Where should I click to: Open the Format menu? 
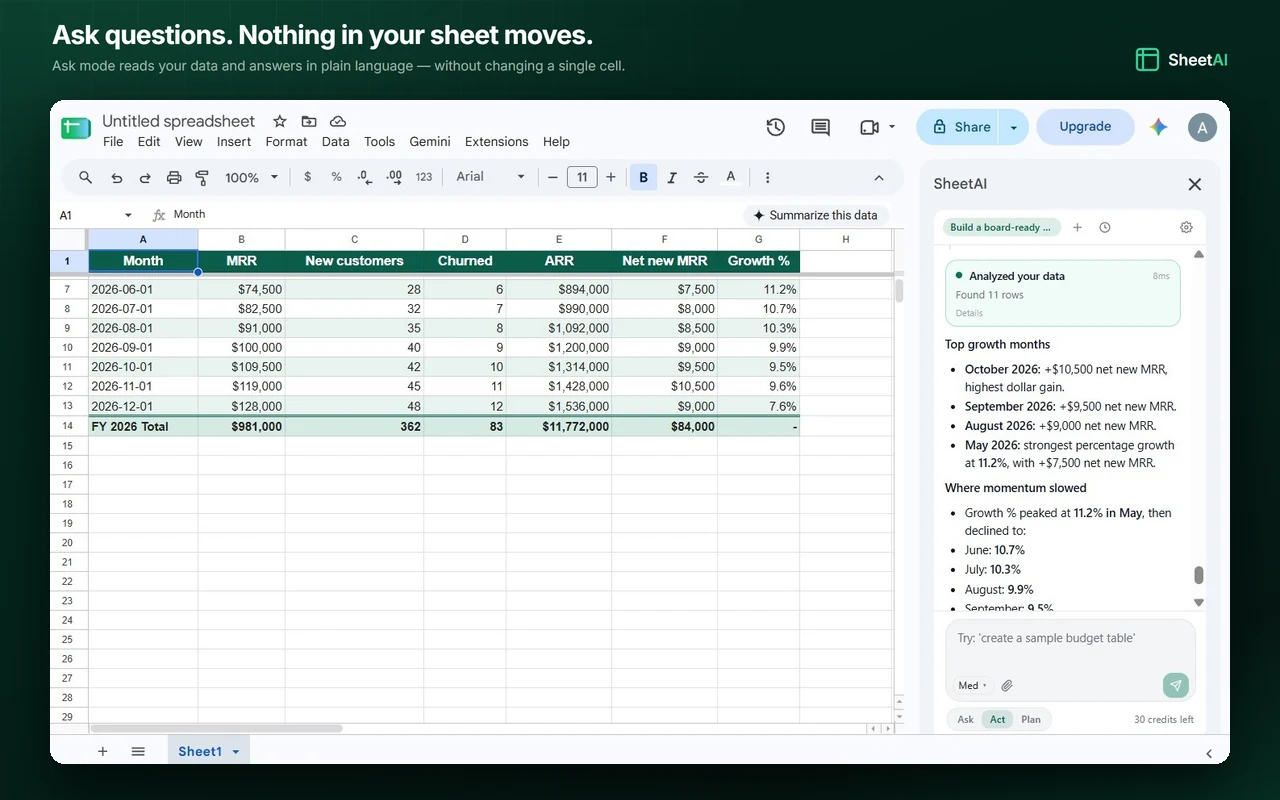[x=286, y=142]
